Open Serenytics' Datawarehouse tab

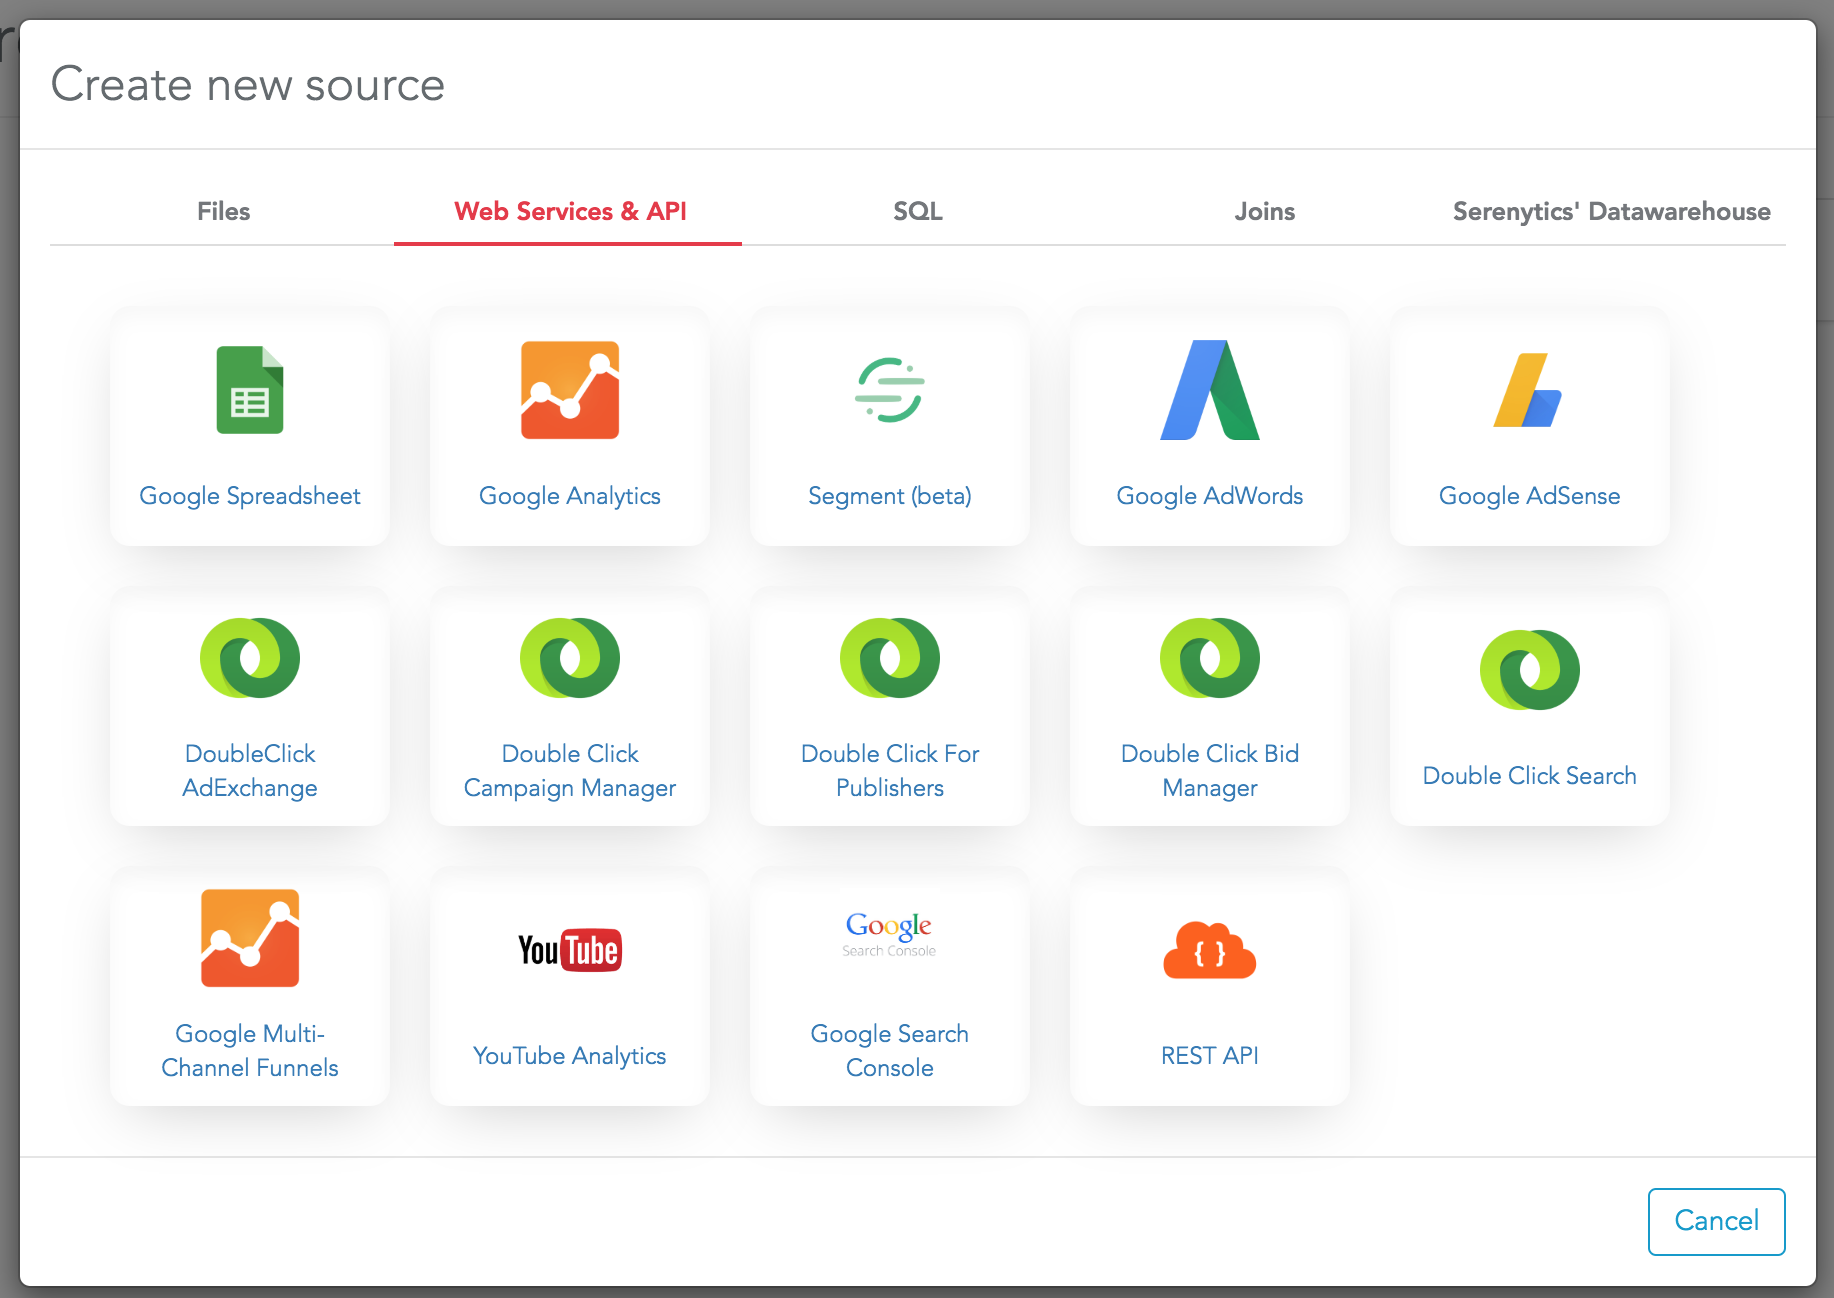[1611, 212]
